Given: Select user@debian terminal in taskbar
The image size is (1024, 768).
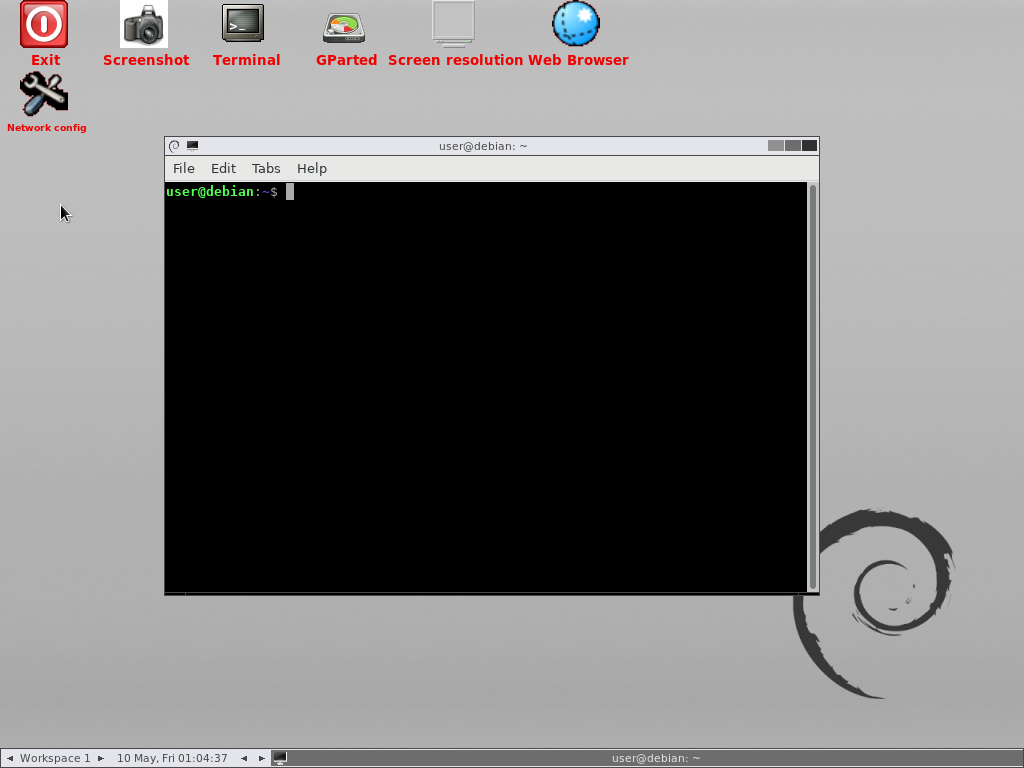Looking at the screenshot, I should click(655, 758).
